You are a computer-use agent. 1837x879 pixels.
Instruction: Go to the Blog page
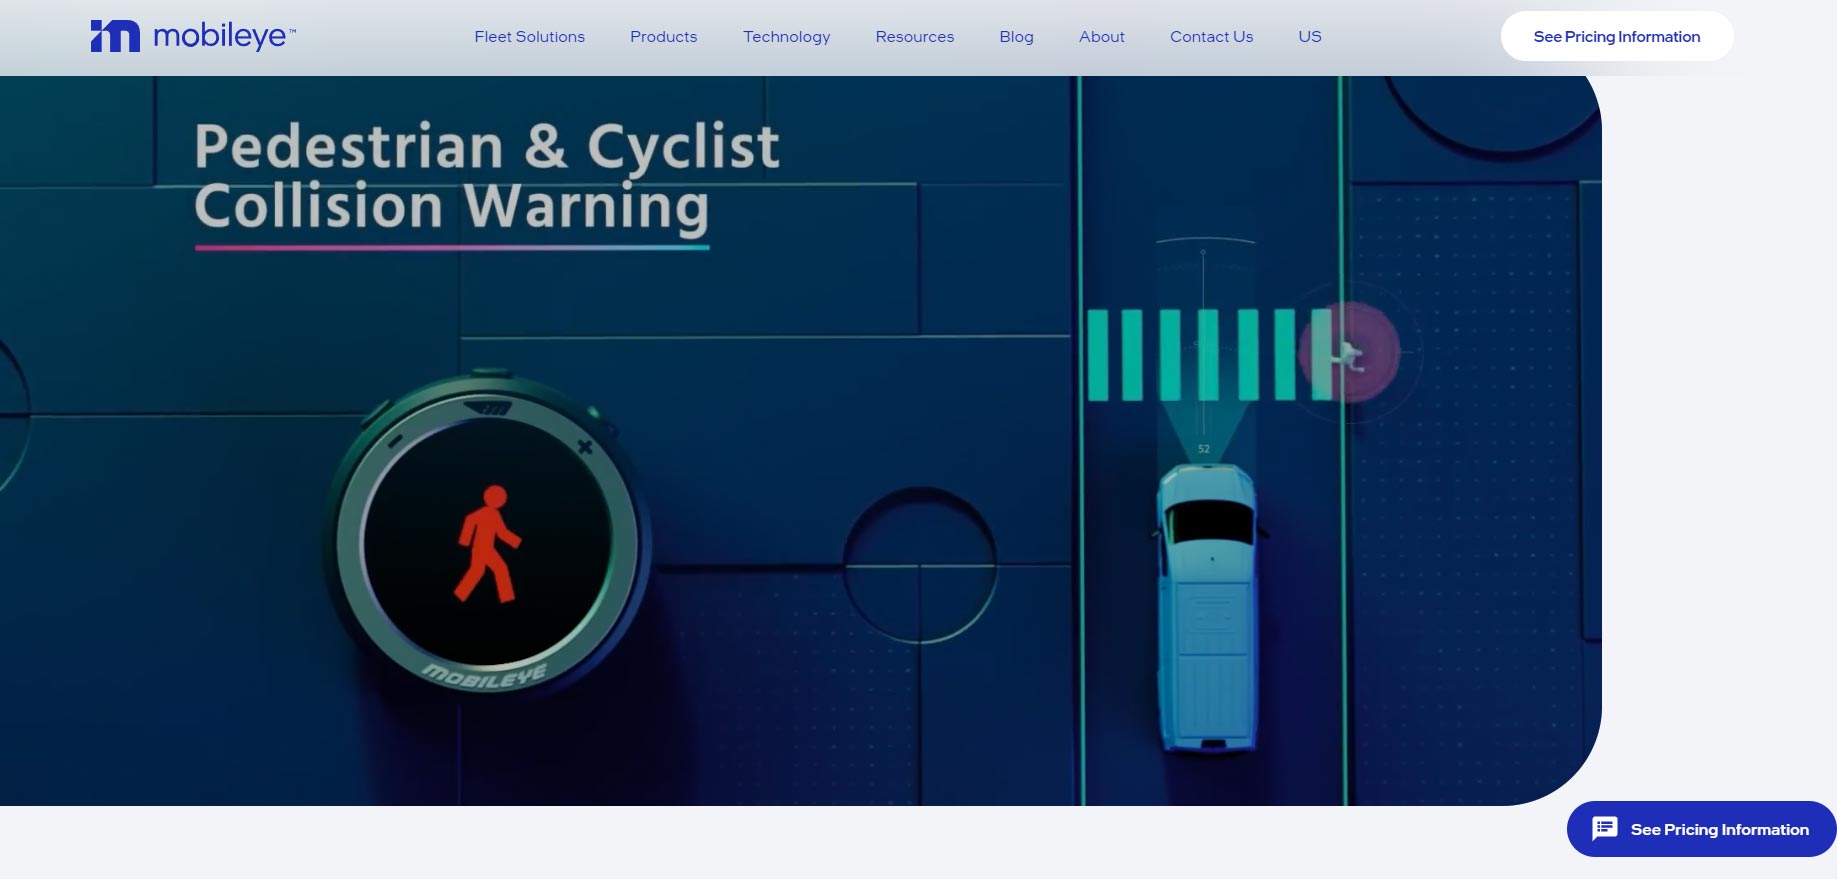pos(1016,37)
